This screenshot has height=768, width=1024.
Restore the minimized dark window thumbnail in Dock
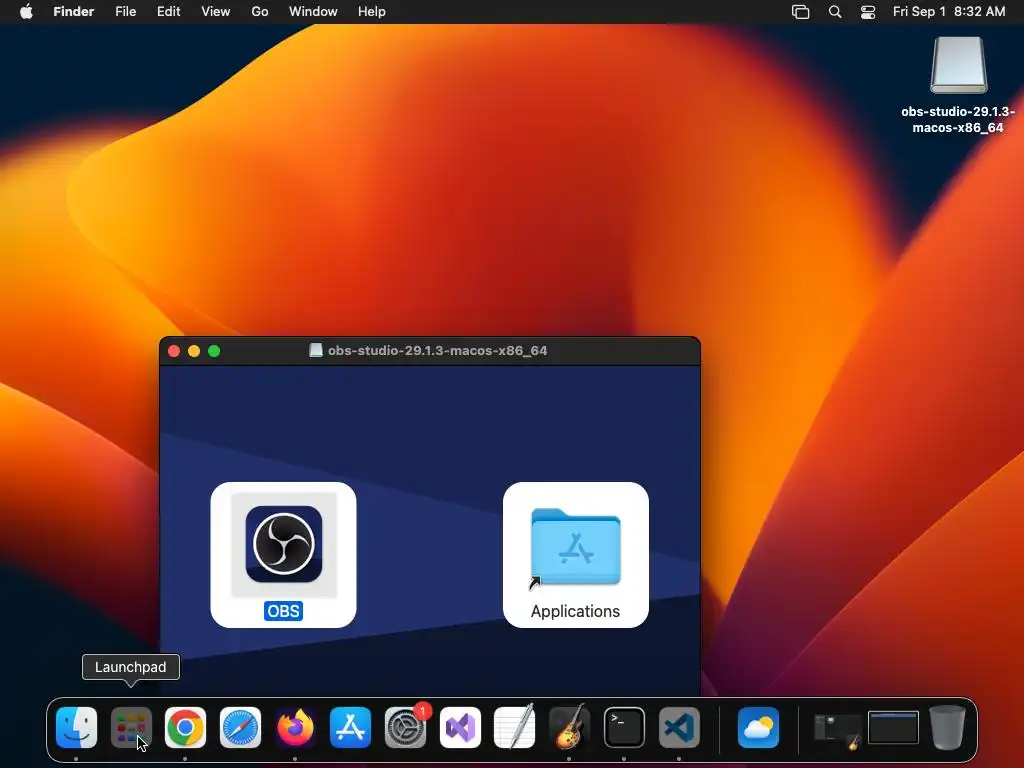pos(893,728)
